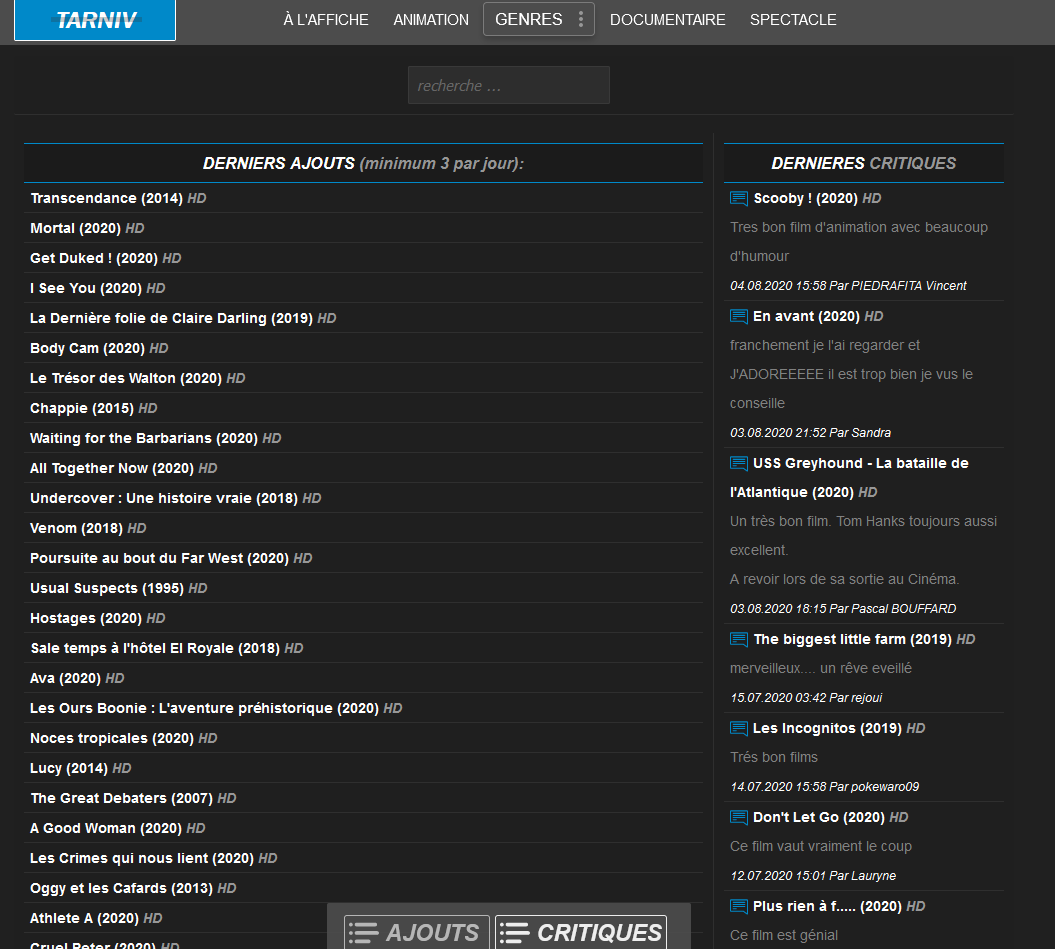The width and height of the screenshot is (1055, 949).
Task: Click review date '12.07.2020 15:01 Par Lauryne'
Action: point(813,876)
